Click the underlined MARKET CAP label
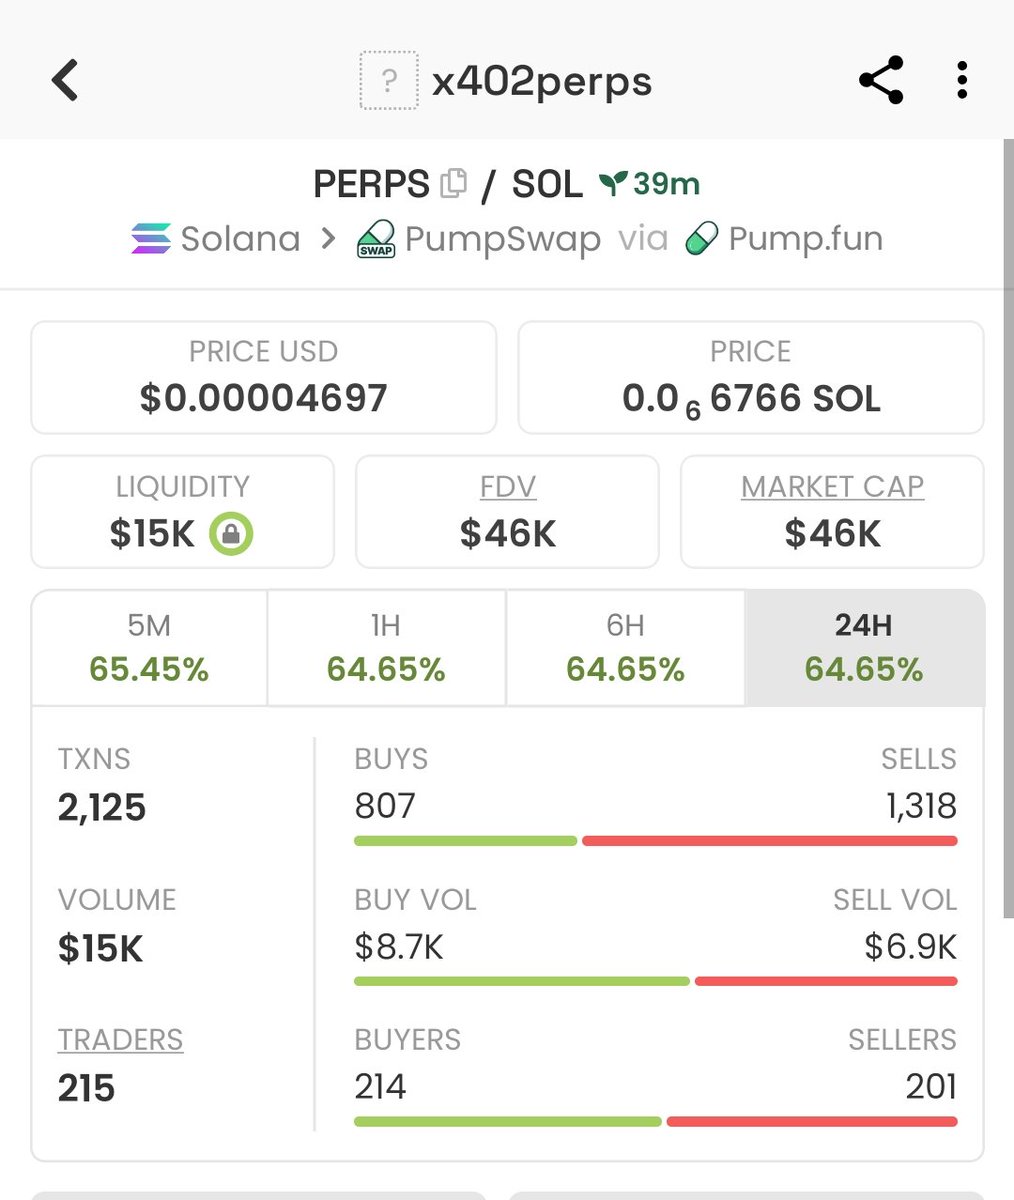This screenshot has width=1014, height=1200. tap(832, 487)
